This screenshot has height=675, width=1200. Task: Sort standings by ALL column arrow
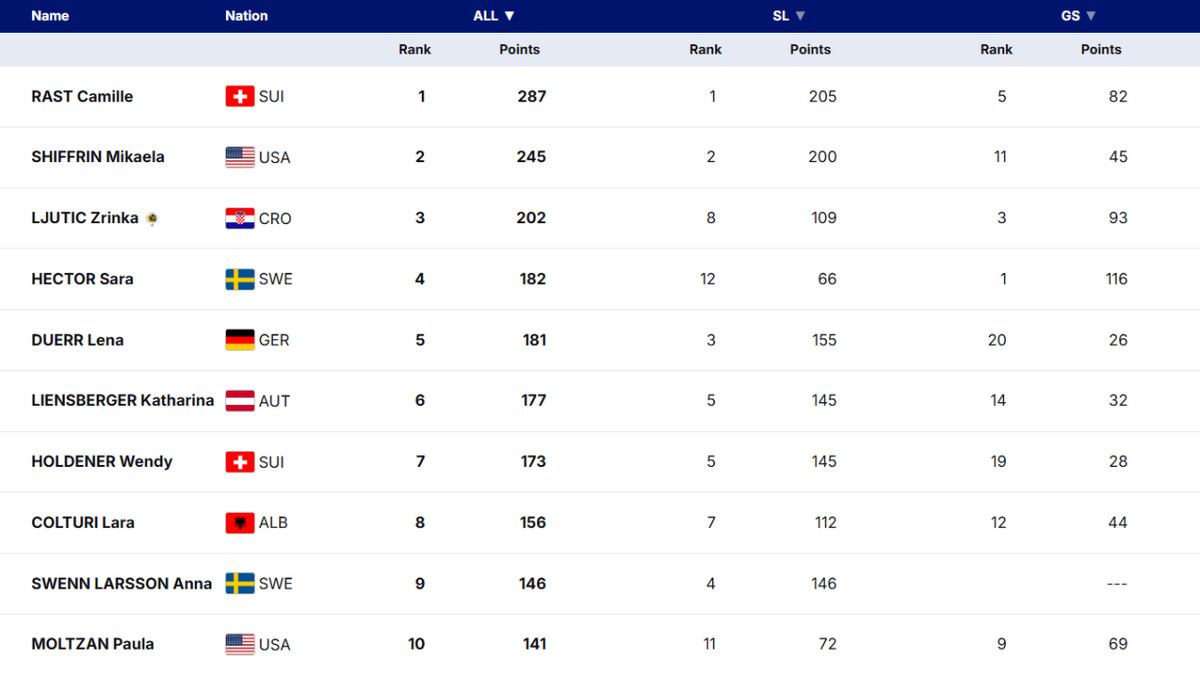coord(509,16)
